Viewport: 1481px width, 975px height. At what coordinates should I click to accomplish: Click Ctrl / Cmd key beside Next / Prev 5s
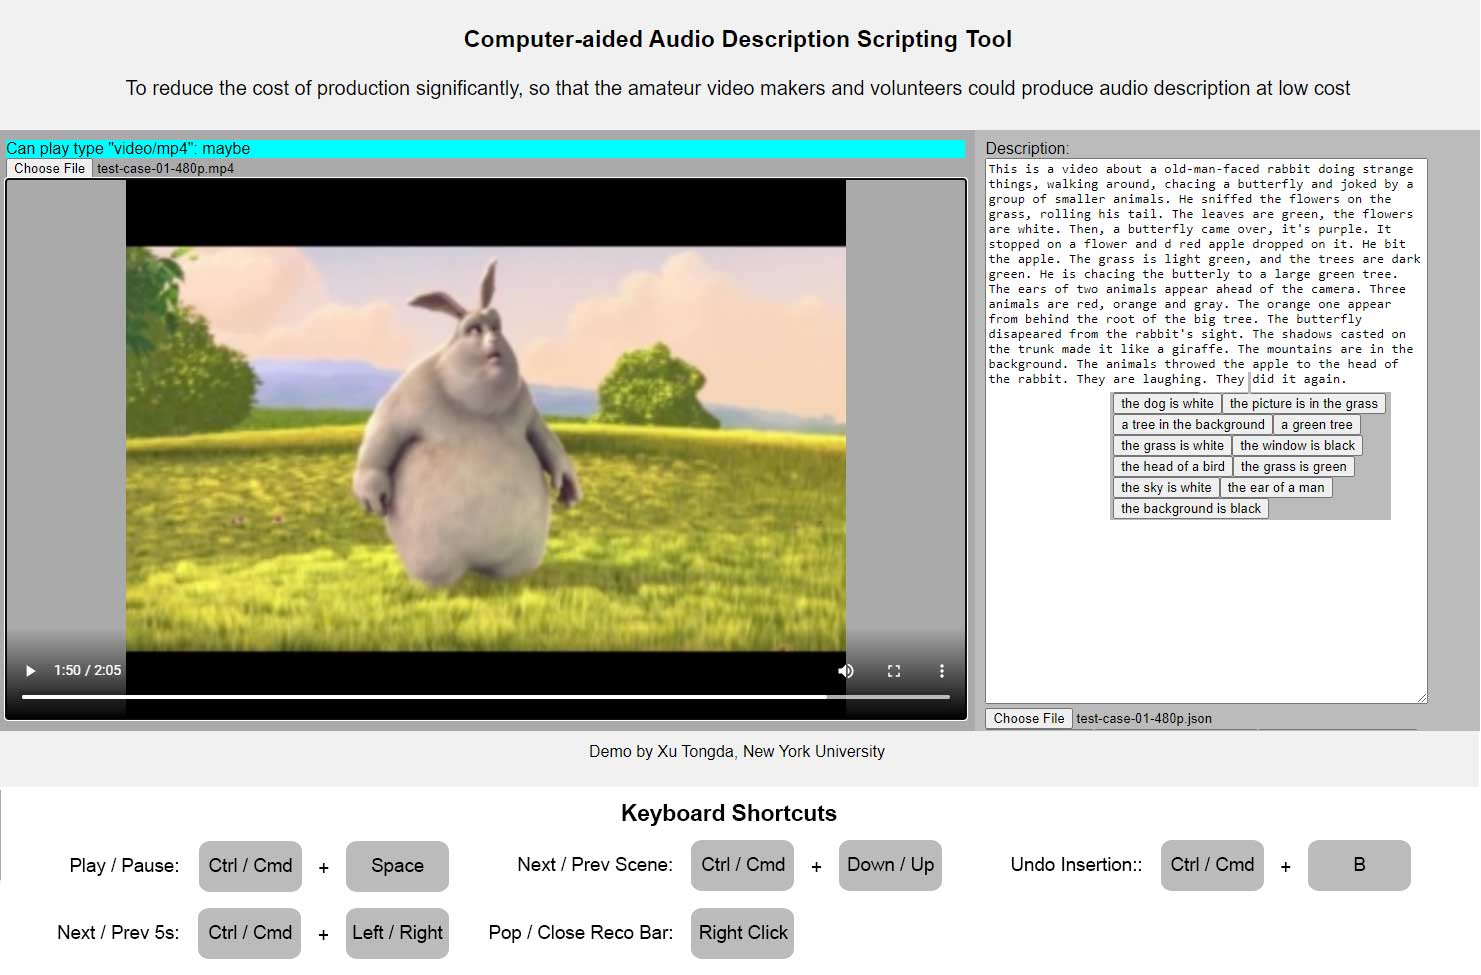[x=249, y=933]
